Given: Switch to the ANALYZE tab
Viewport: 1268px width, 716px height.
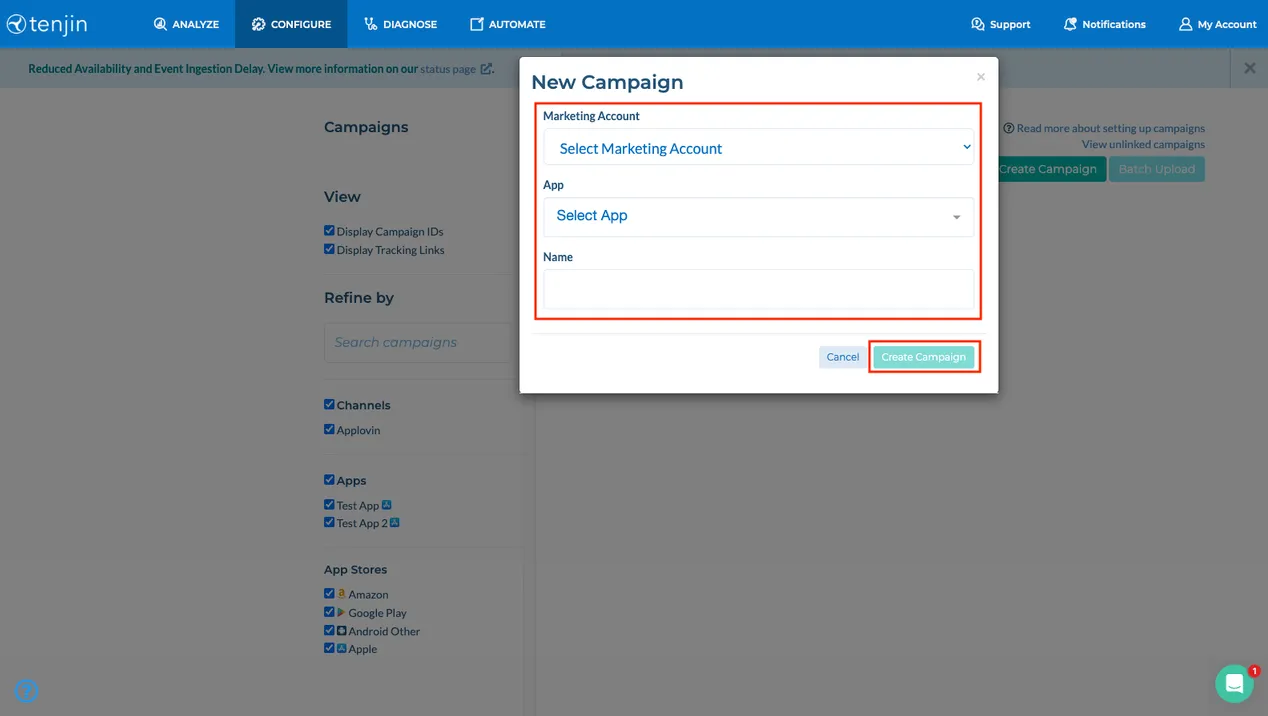Looking at the screenshot, I should 186,23.
